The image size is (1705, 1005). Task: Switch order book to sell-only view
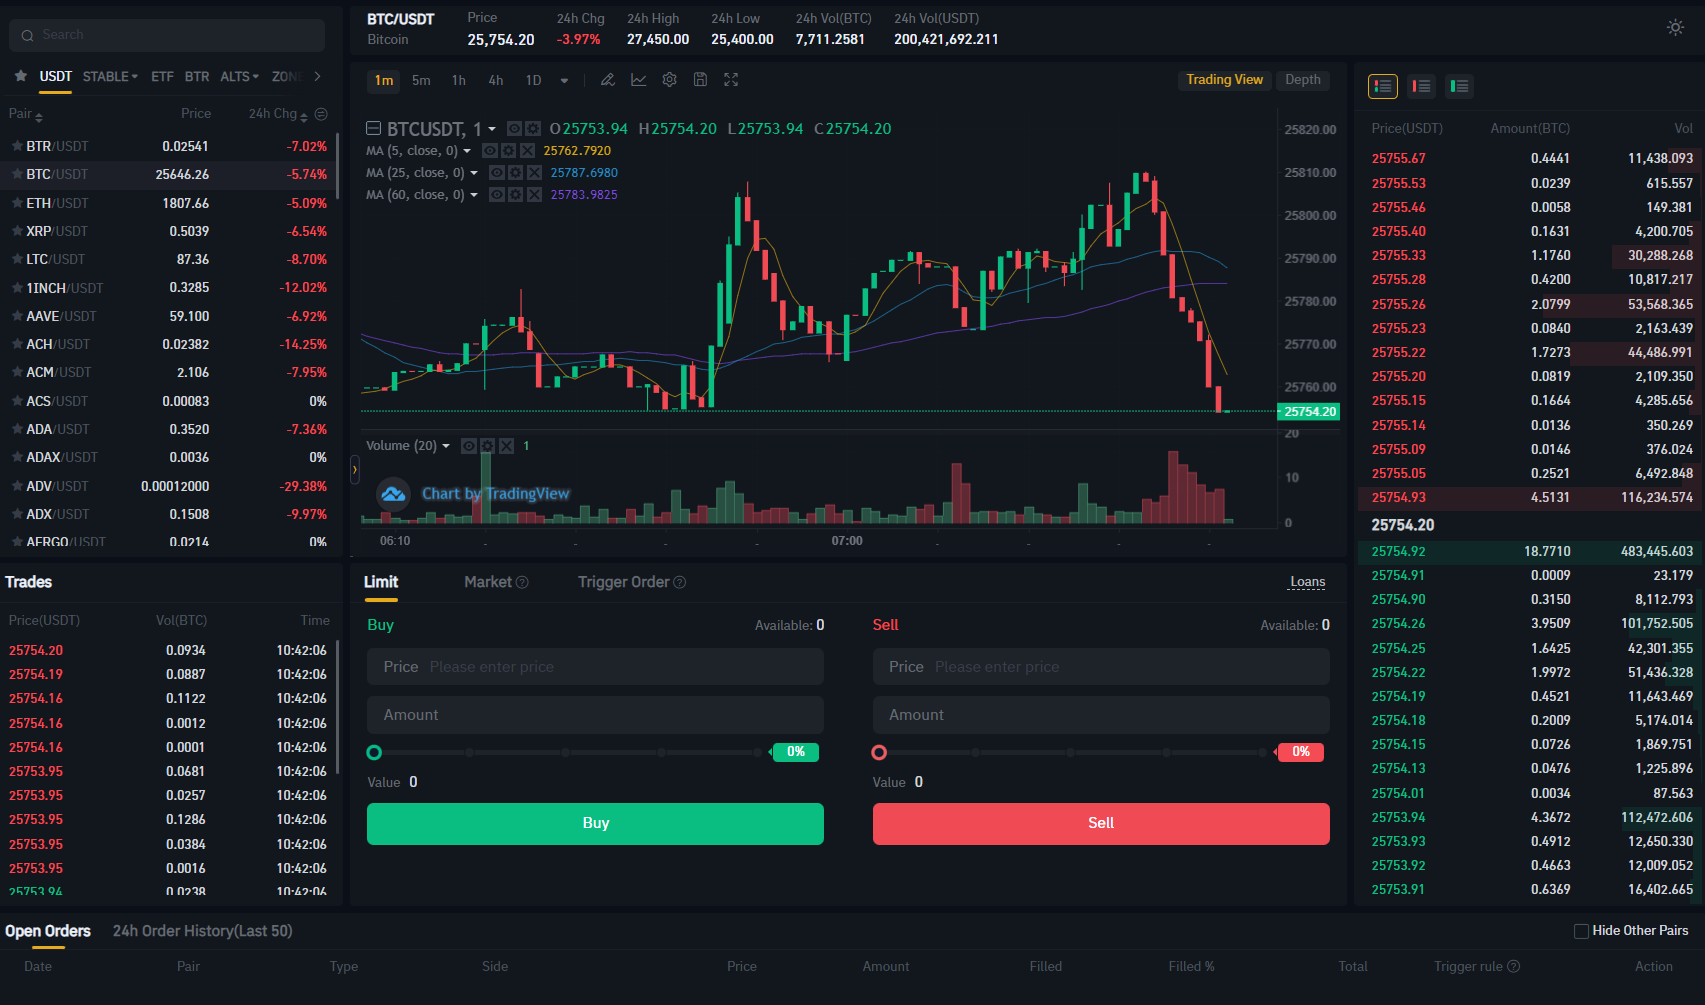point(1421,86)
